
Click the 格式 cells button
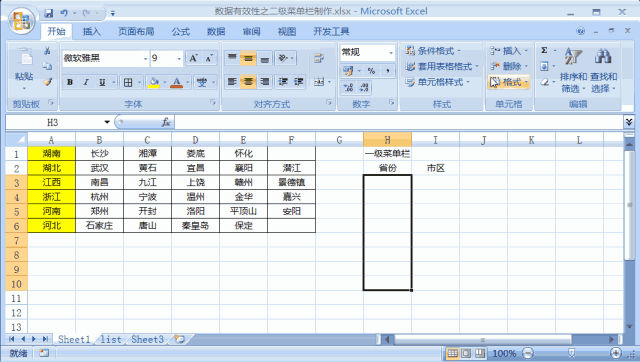pyautogui.click(x=509, y=82)
